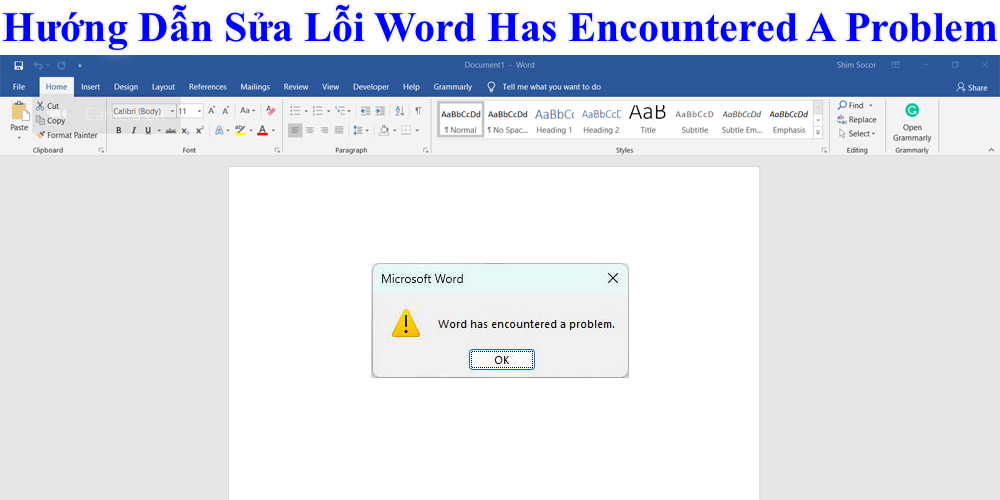This screenshot has height=500, width=1000.
Task: Click the Undo arrow in Quick Access Toolbar
Action: click(38, 65)
